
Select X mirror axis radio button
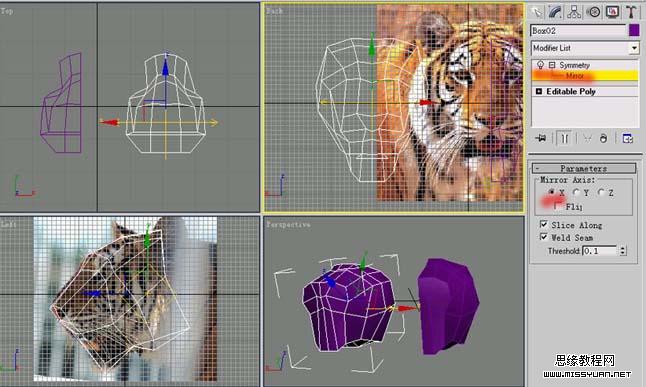(x=552, y=192)
